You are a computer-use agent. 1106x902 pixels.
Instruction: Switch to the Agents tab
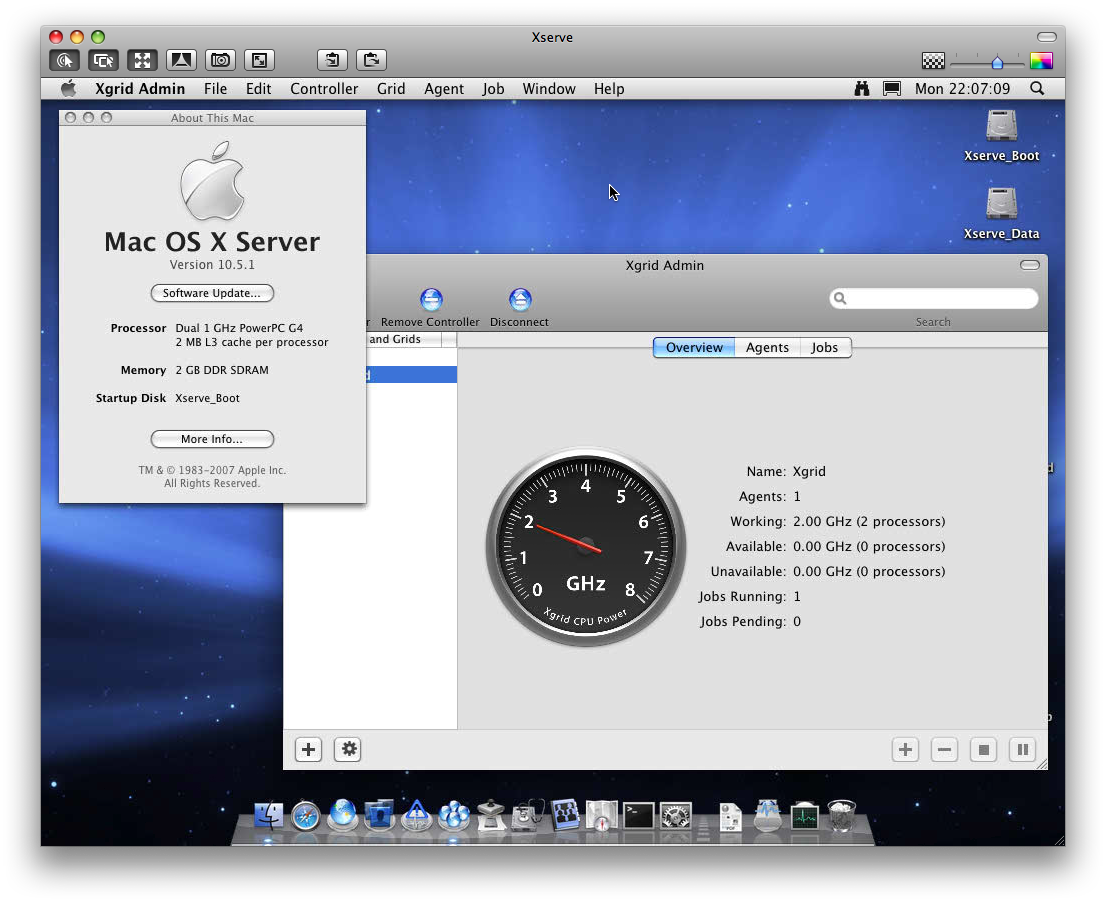(x=767, y=348)
